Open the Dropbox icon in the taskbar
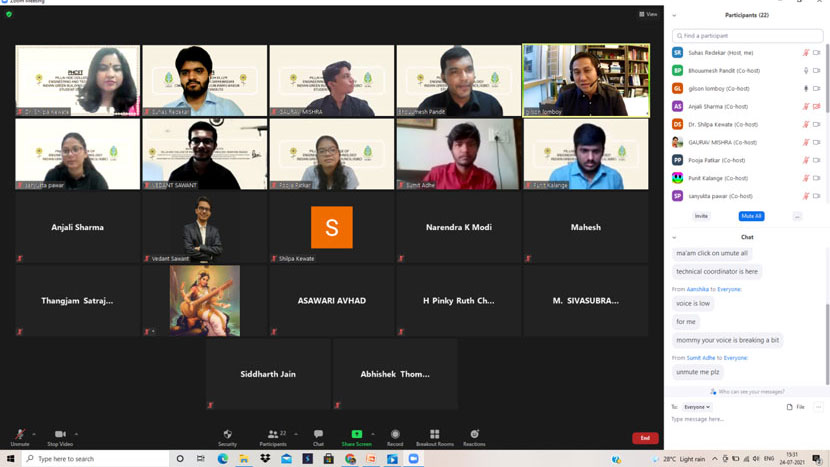 tap(266, 459)
